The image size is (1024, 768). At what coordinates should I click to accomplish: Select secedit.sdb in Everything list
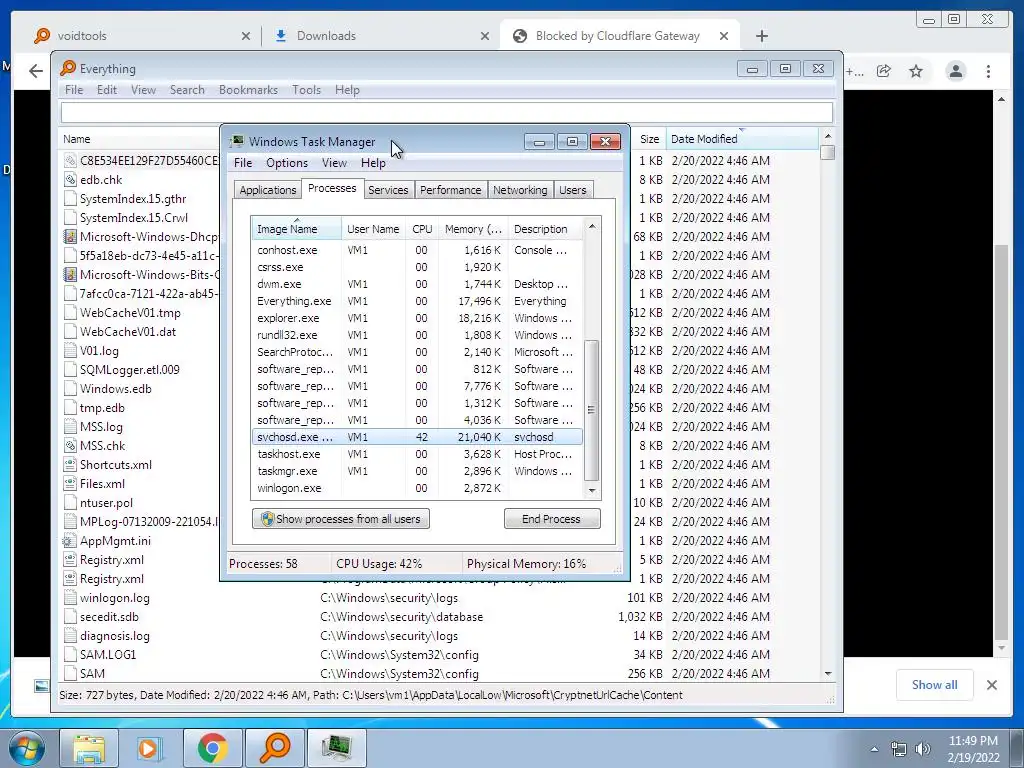[109, 617]
